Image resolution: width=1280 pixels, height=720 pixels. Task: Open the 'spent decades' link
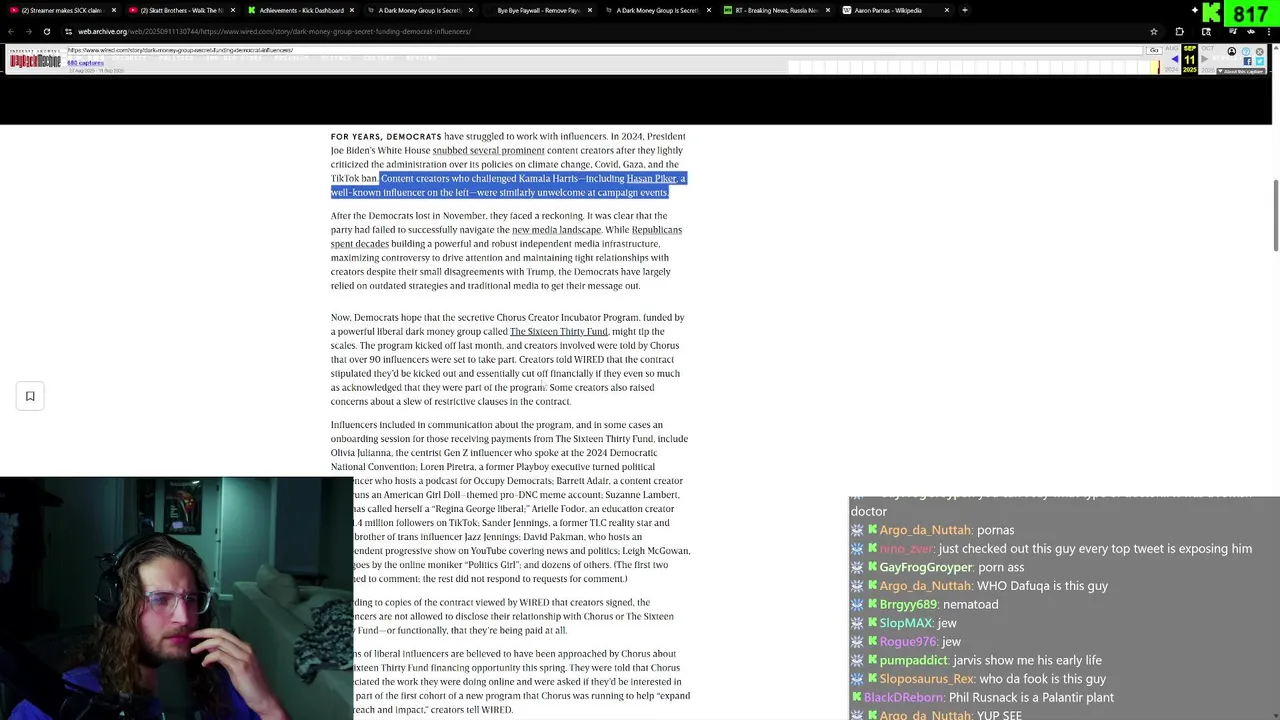(360, 244)
